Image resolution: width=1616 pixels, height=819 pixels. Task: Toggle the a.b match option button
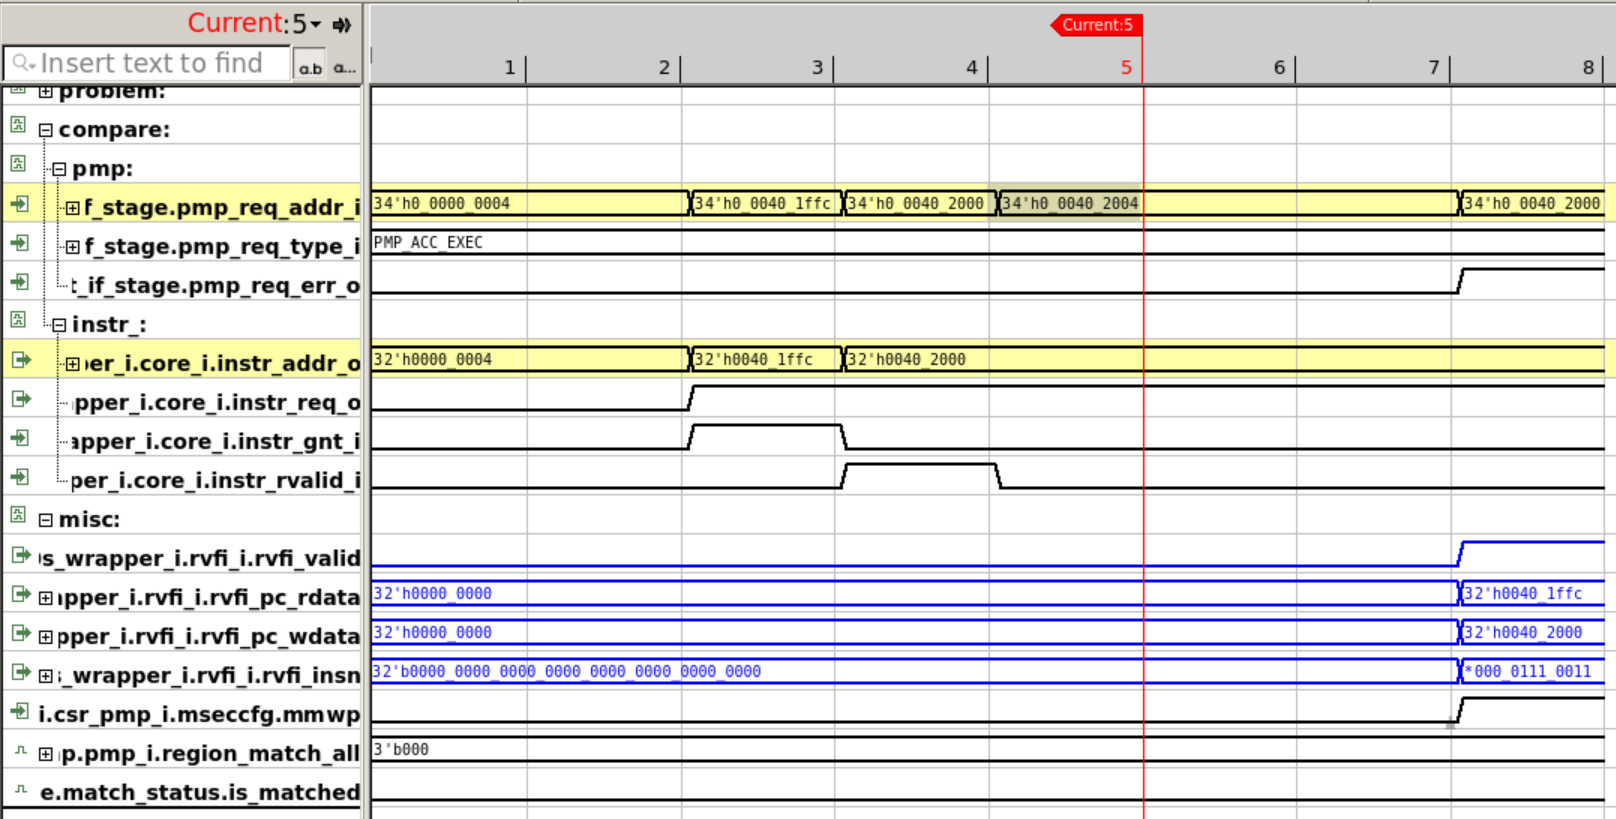310,66
